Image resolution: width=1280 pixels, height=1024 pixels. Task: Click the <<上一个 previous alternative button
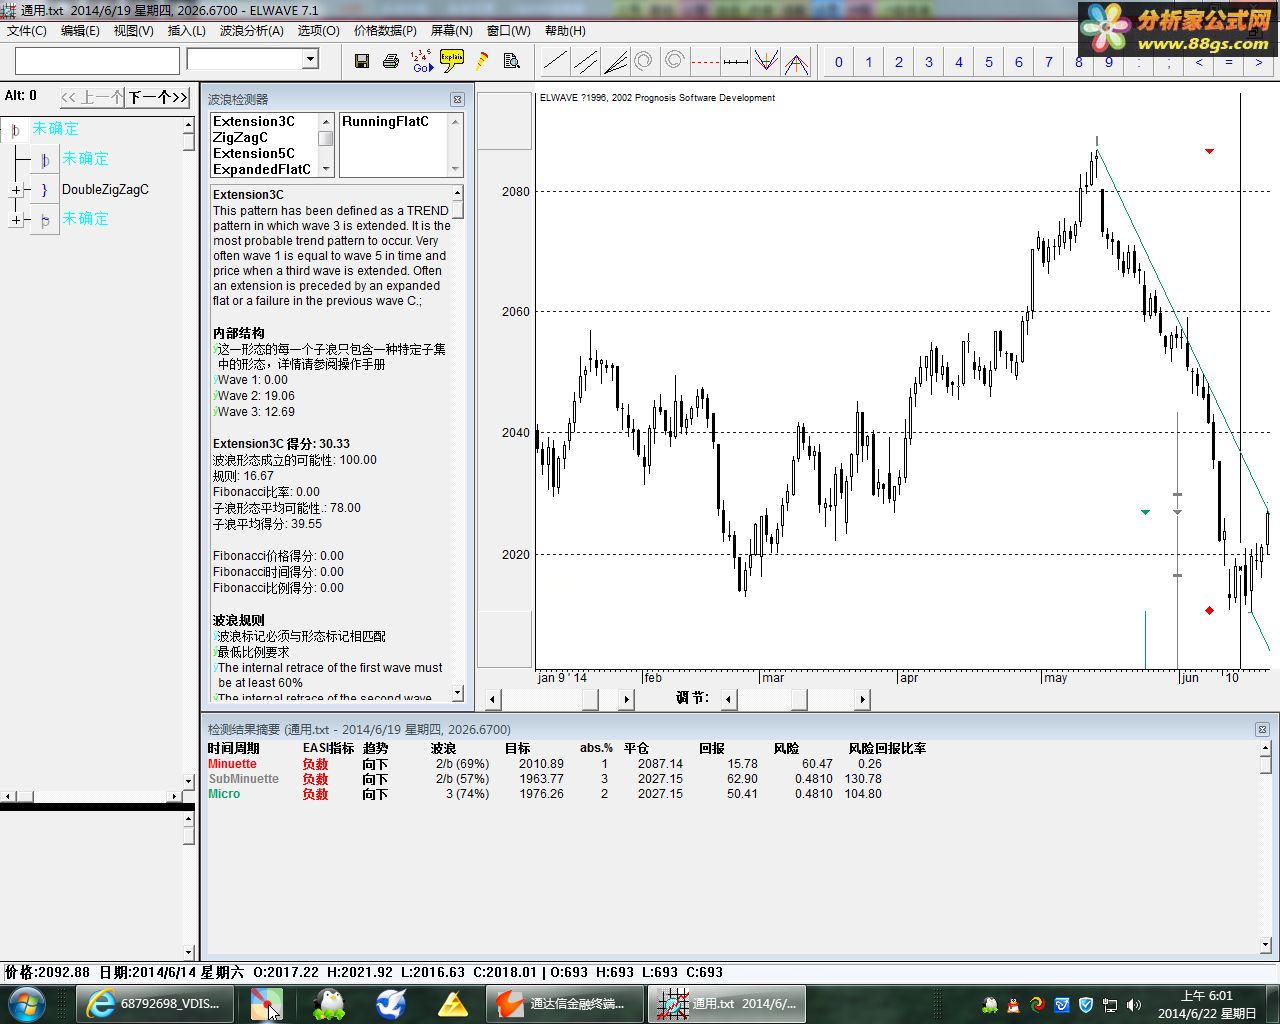(x=92, y=97)
